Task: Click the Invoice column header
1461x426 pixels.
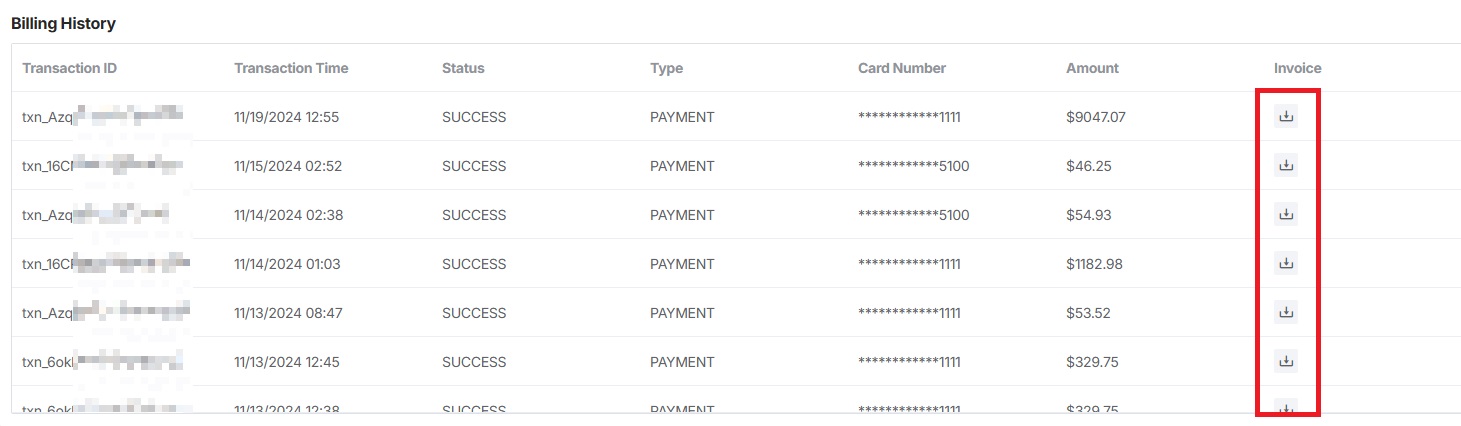Action: coord(1297,68)
